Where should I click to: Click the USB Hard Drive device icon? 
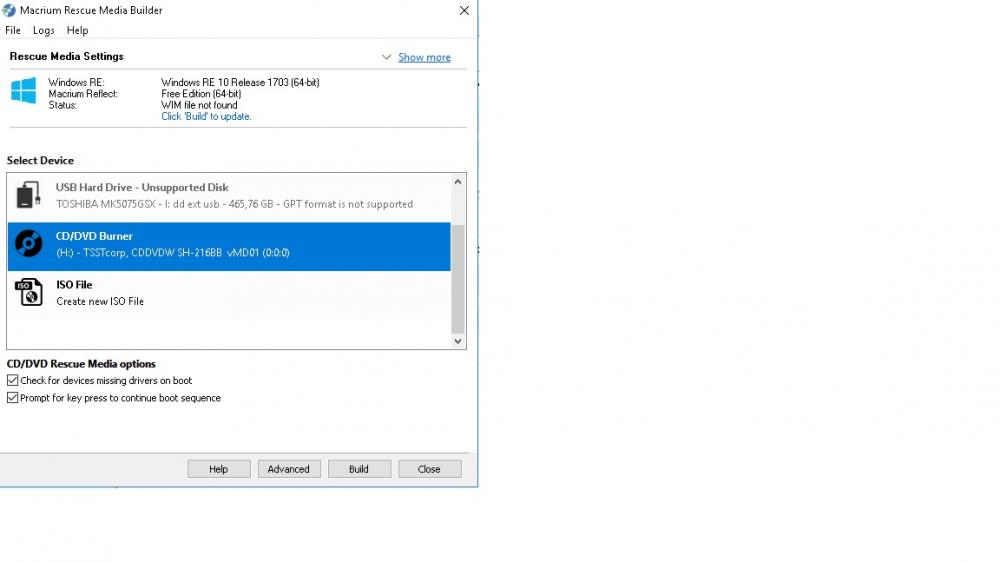28,195
